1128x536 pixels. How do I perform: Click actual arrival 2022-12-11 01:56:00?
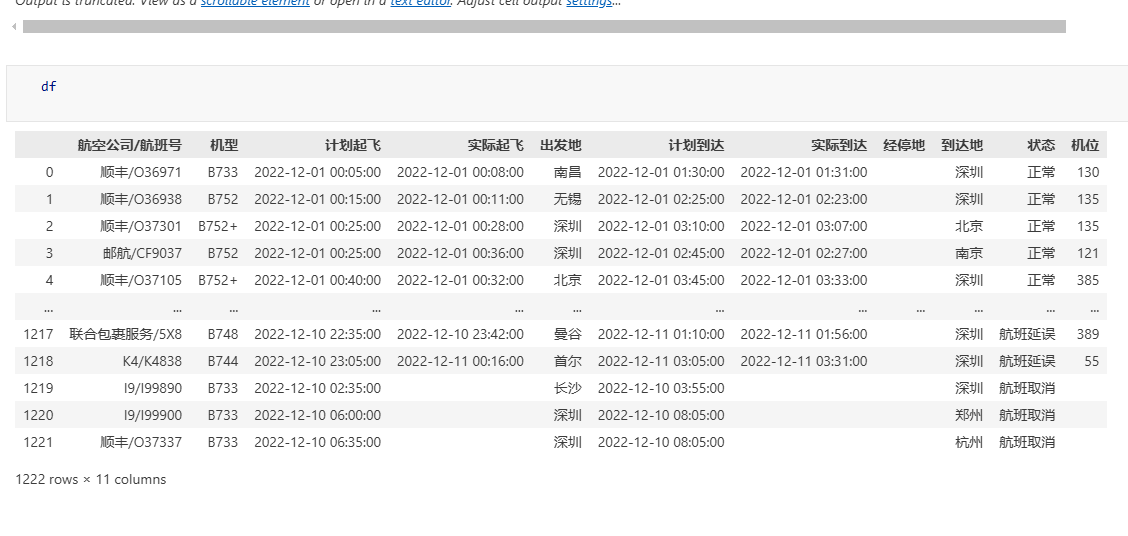[804, 334]
